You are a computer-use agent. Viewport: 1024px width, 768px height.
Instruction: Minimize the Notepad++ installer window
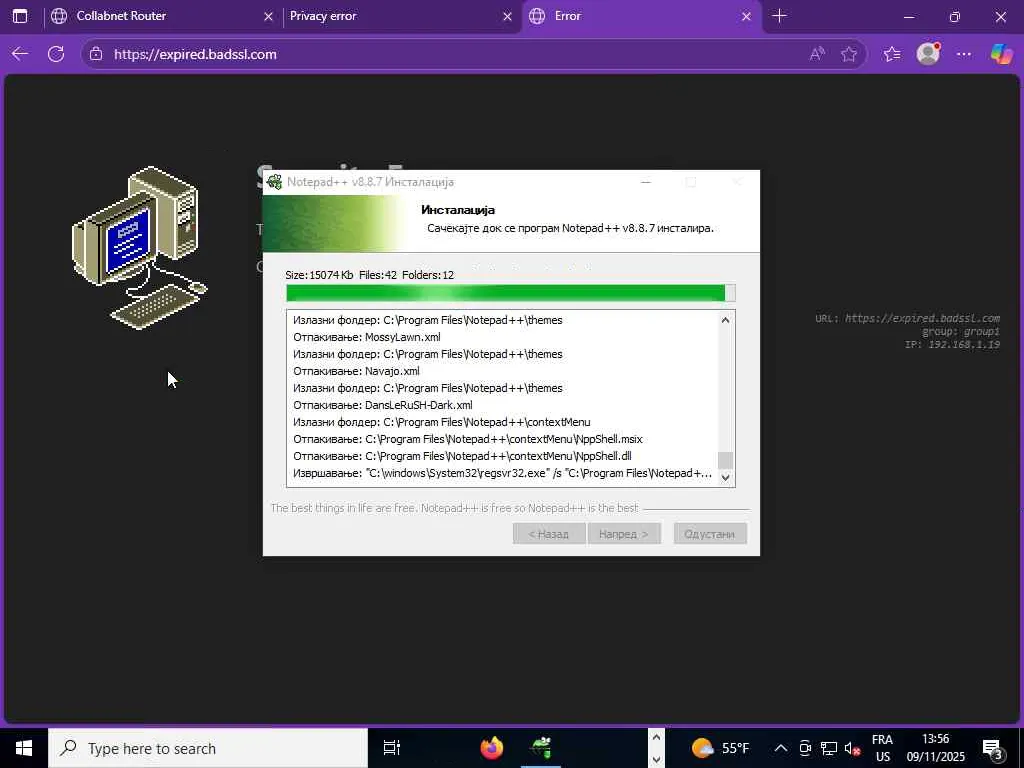tap(646, 182)
